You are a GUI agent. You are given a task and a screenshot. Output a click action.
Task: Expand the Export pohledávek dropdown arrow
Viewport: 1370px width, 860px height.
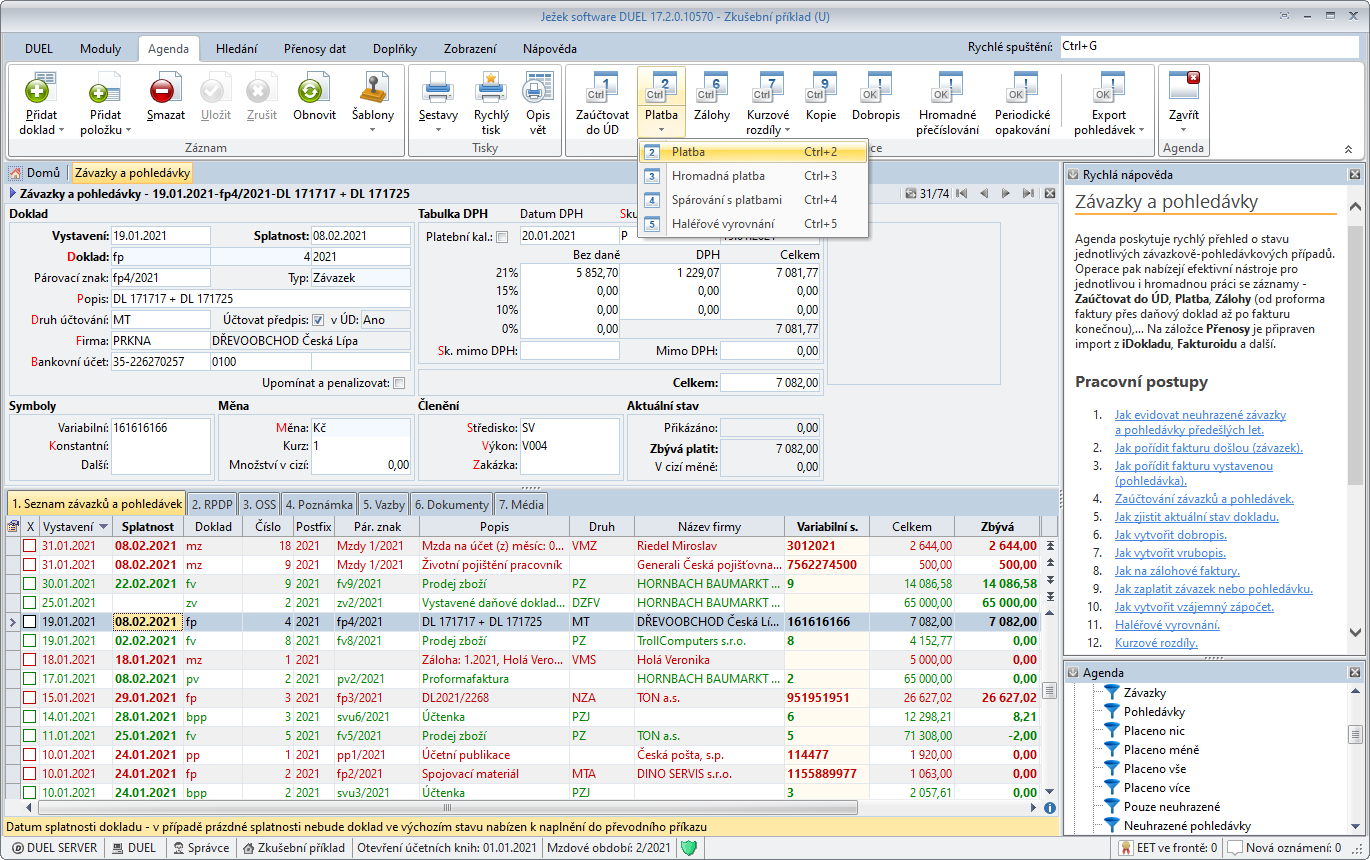tap(1141, 130)
